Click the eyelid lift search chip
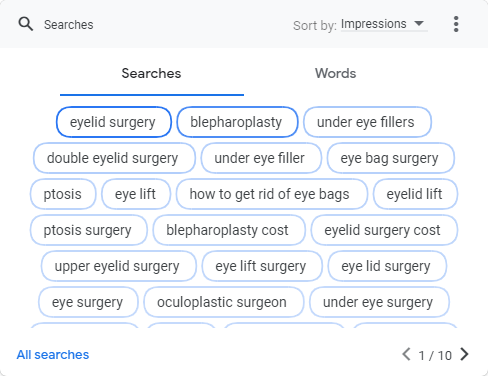 415,194
